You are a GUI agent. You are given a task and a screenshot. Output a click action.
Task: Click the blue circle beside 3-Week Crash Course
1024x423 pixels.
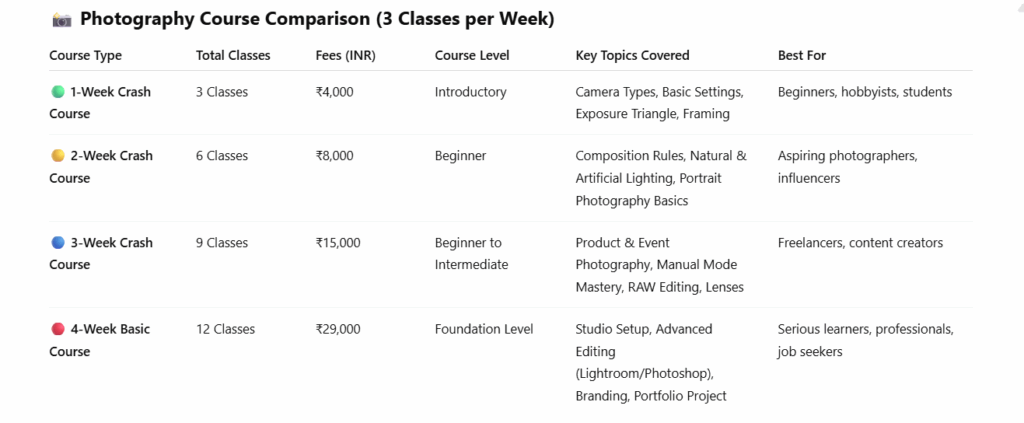pos(57,243)
